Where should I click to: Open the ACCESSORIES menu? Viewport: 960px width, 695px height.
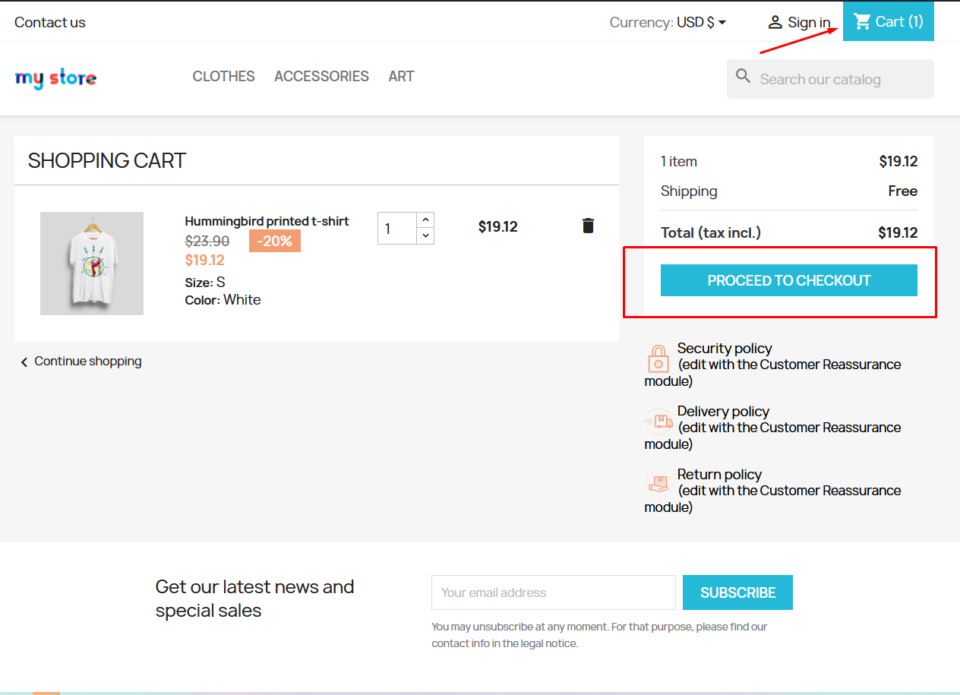(x=321, y=76)
